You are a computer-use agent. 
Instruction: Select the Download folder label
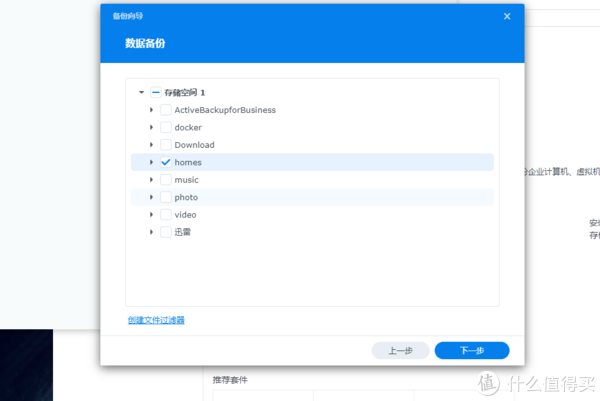194,145
